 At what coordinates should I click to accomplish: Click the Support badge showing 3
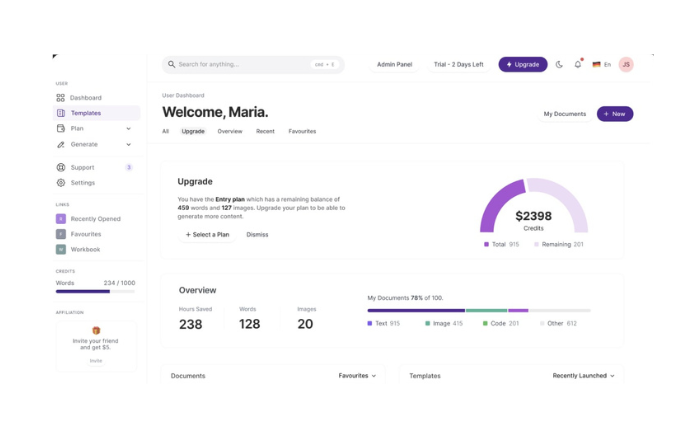[x=129, y=167]
